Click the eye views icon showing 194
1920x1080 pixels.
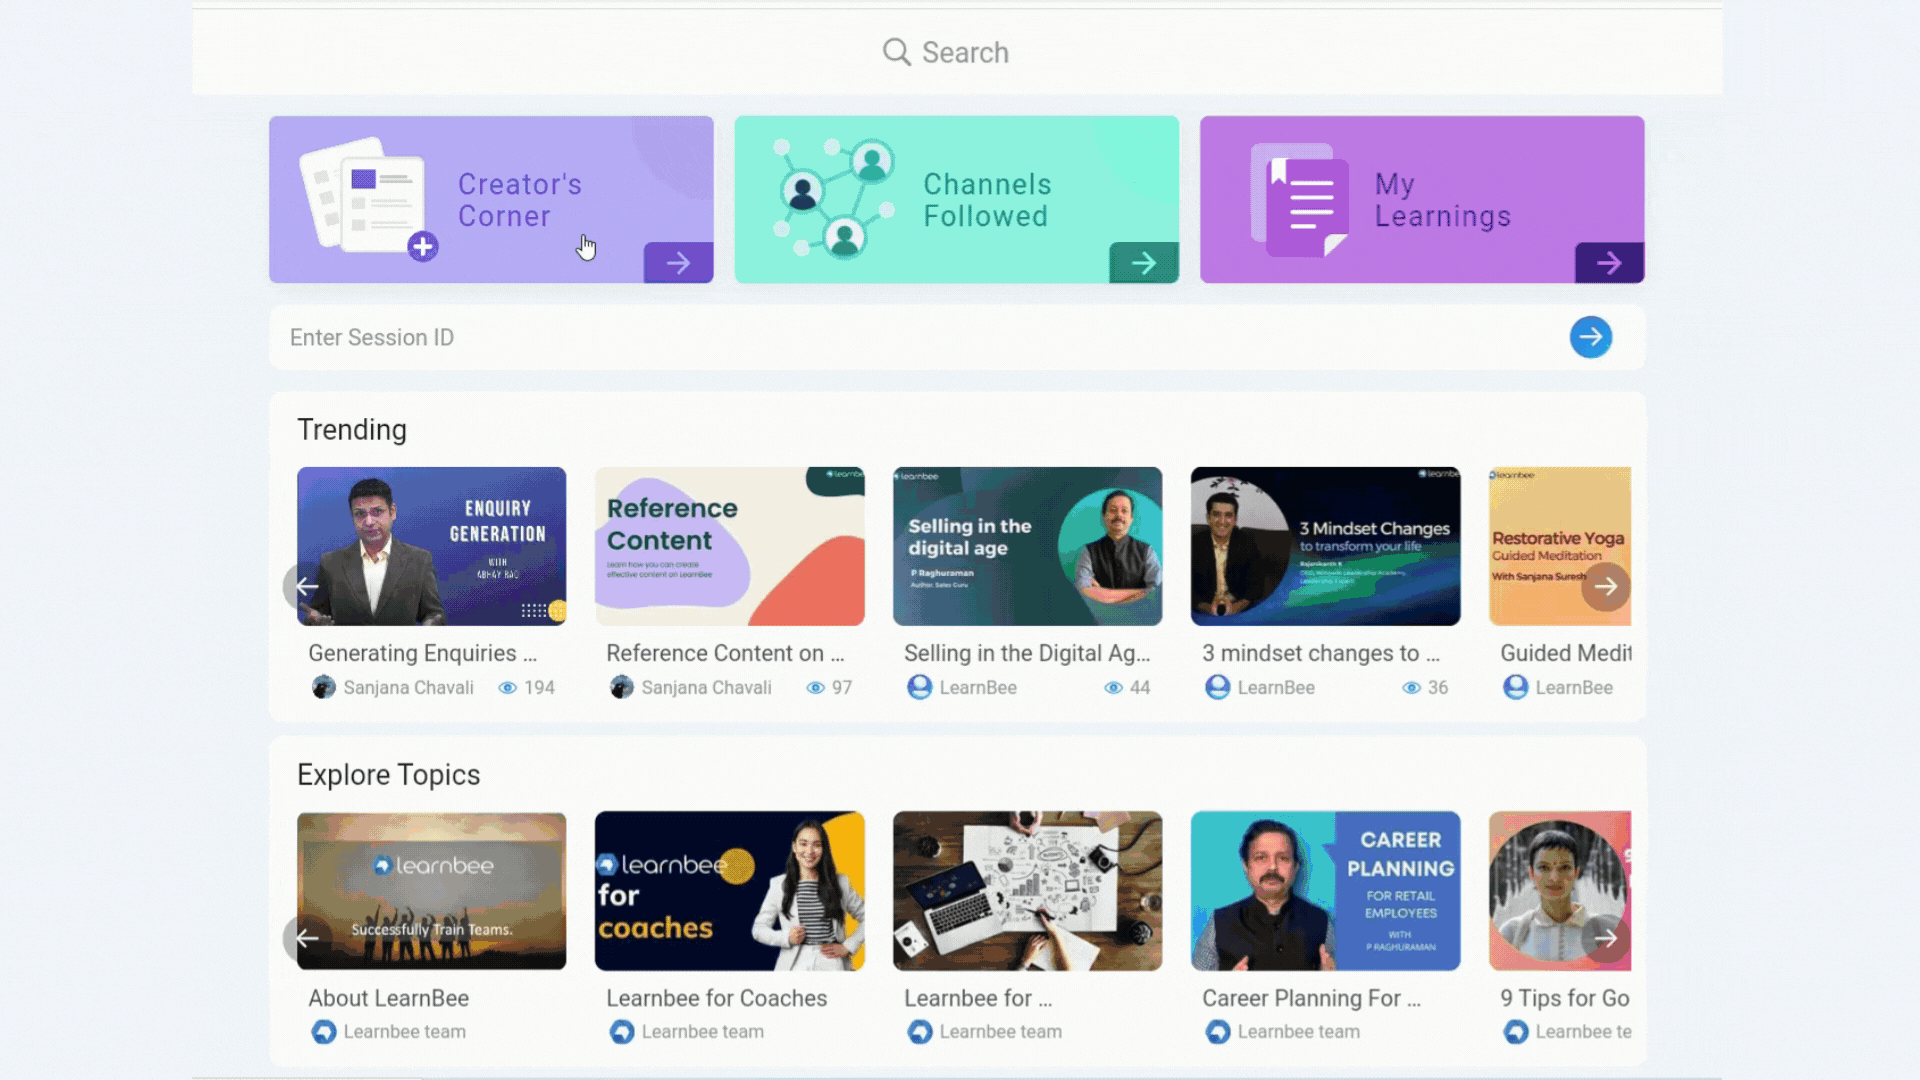507,688
